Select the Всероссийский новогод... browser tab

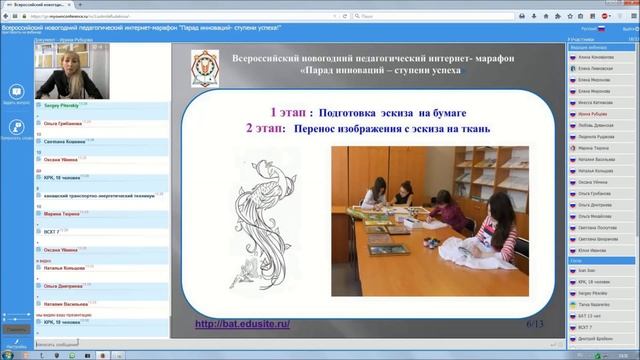pos(38,4)
